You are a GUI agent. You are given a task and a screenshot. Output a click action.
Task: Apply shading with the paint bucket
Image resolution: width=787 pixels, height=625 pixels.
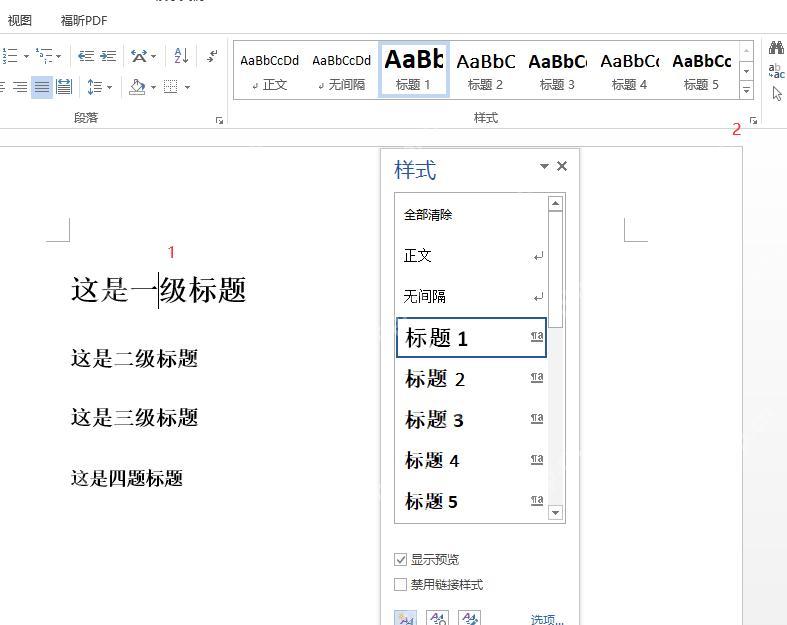click(137, 87)
